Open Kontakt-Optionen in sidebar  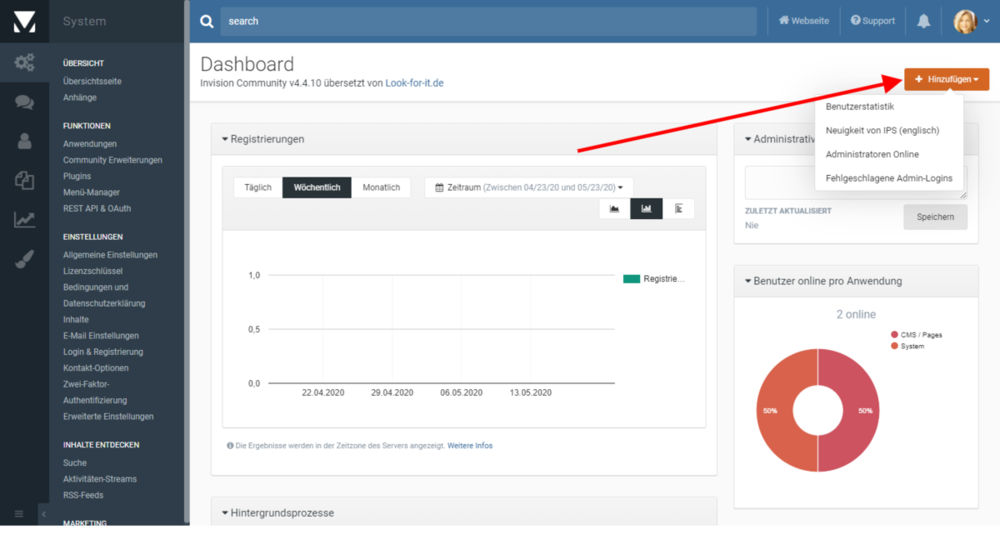(96, 368)
